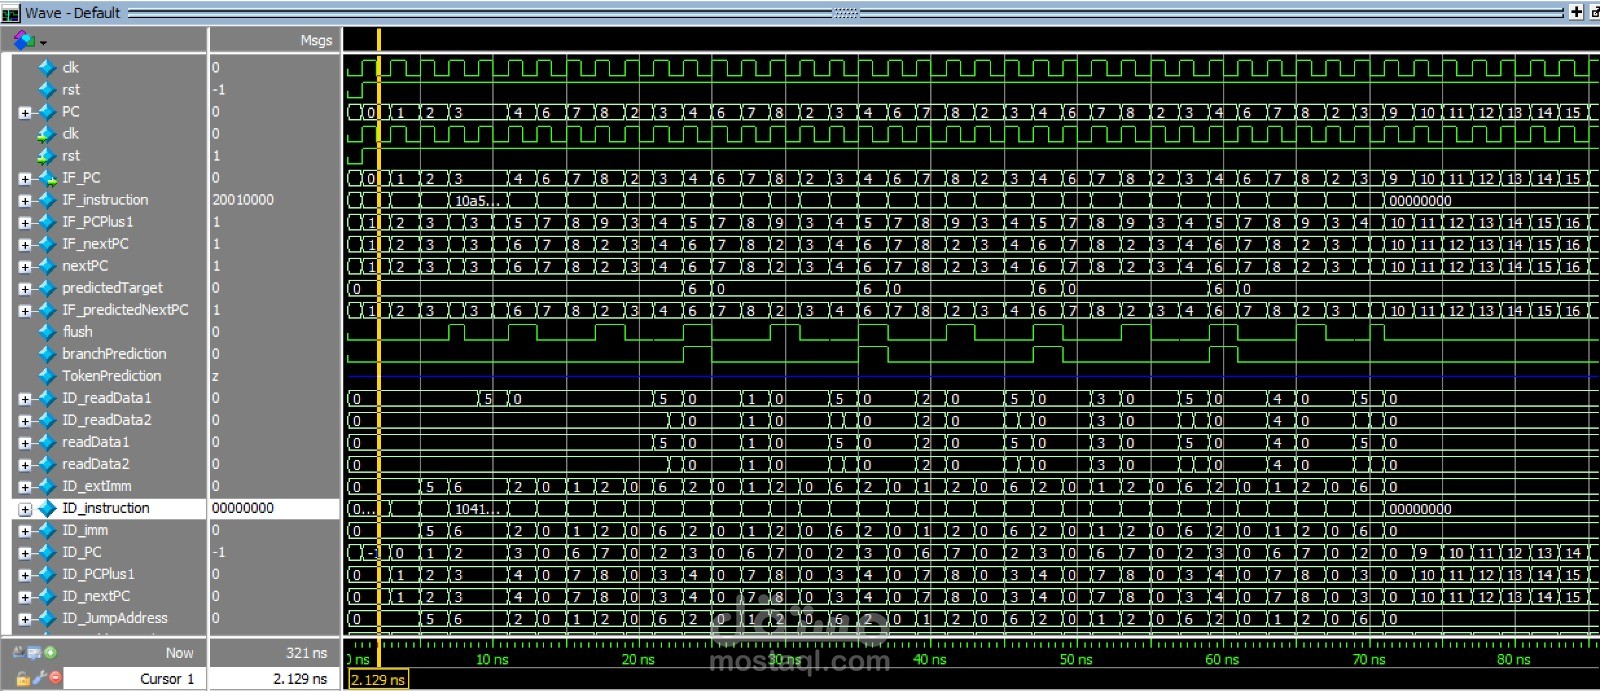Click the IF_PC signal icon with green arrow
Viewport: 1600px width, 691px height.
pos(46,178)
